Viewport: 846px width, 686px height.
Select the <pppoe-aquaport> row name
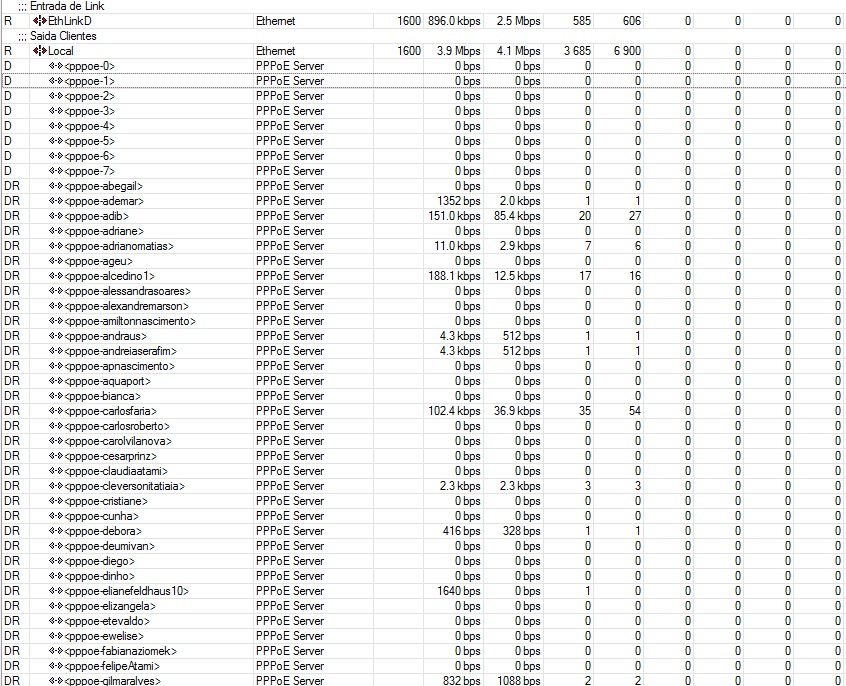pos(107,382)
